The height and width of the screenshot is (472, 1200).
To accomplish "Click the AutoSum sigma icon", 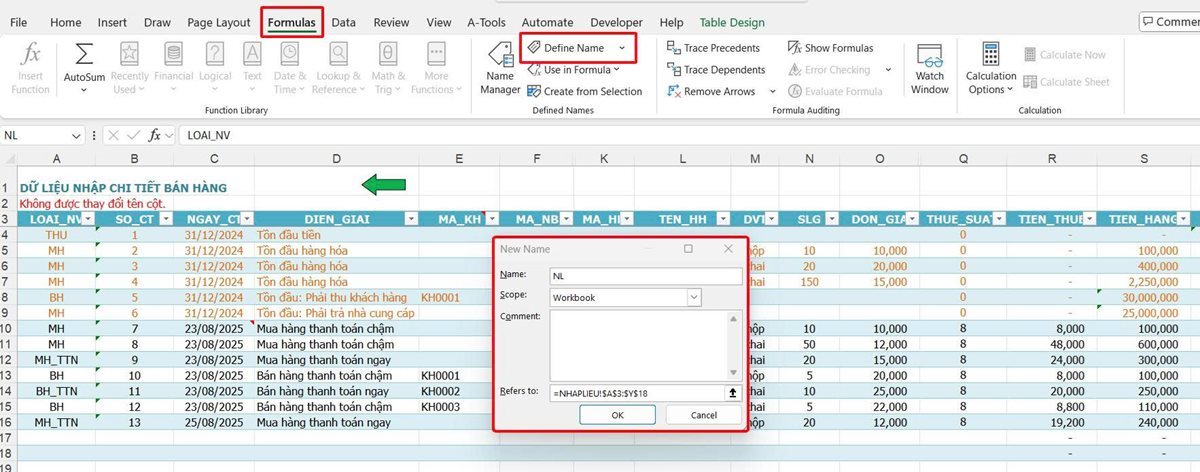I will click(84, 56).
